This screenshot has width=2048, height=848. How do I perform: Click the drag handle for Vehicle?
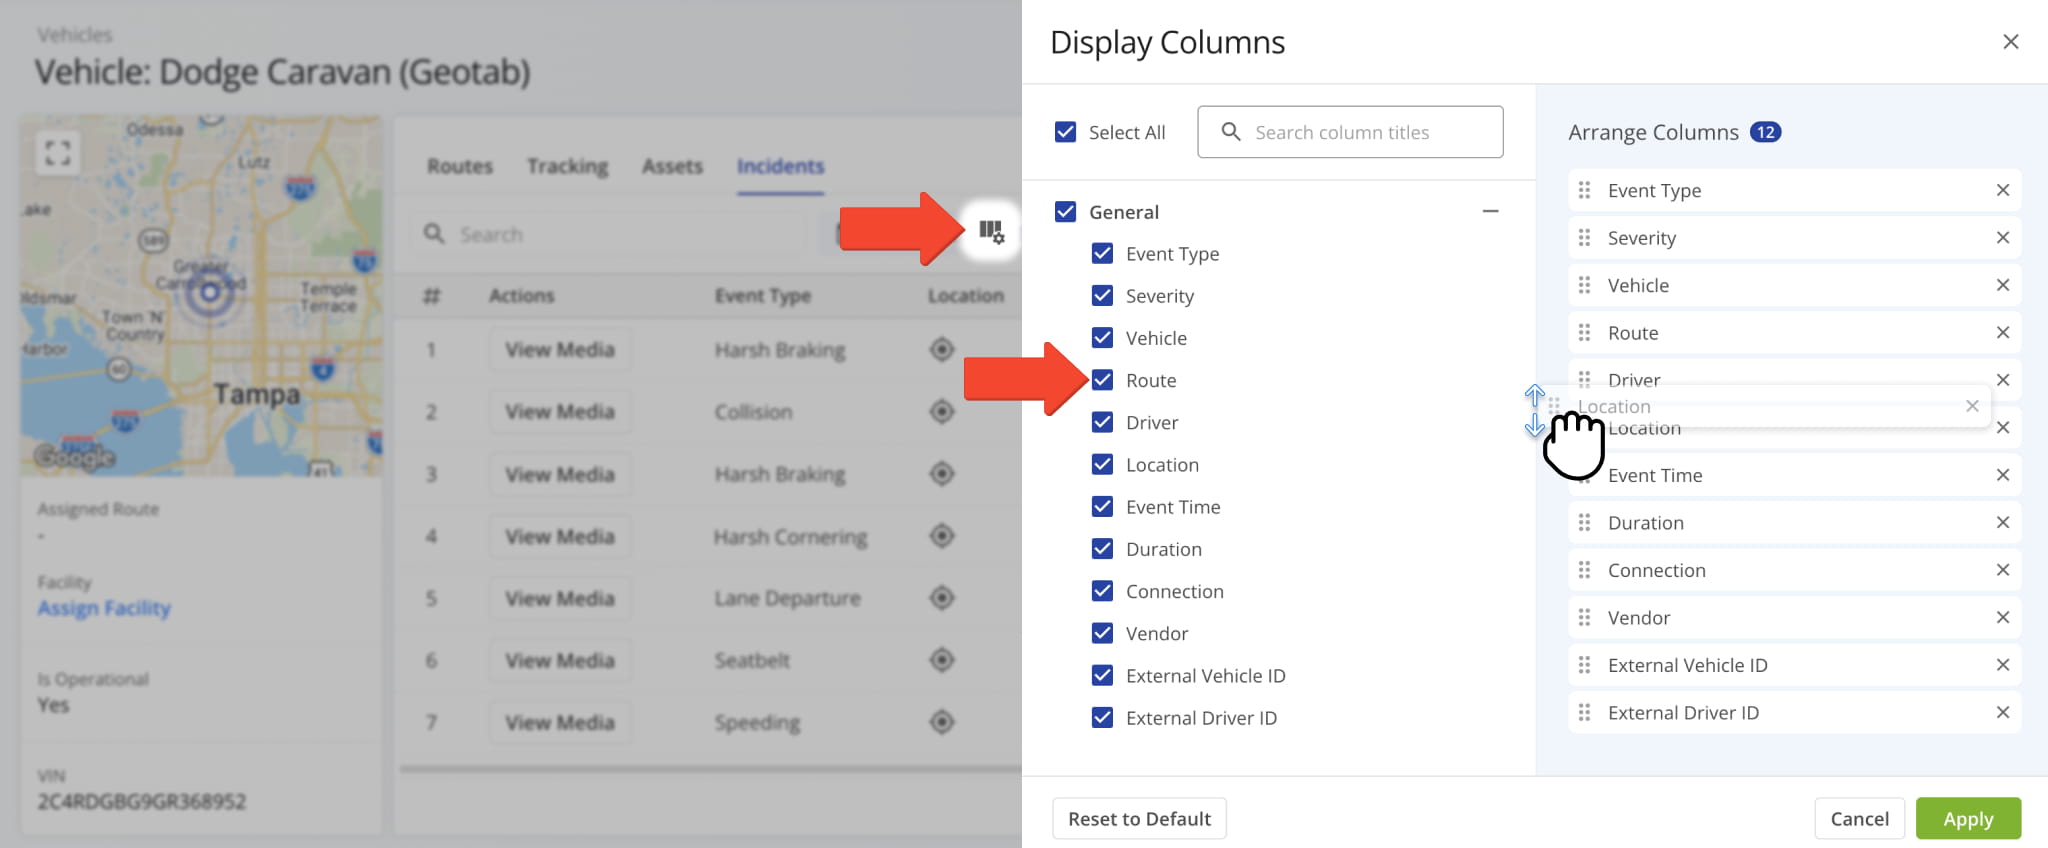pos(1584,285)
